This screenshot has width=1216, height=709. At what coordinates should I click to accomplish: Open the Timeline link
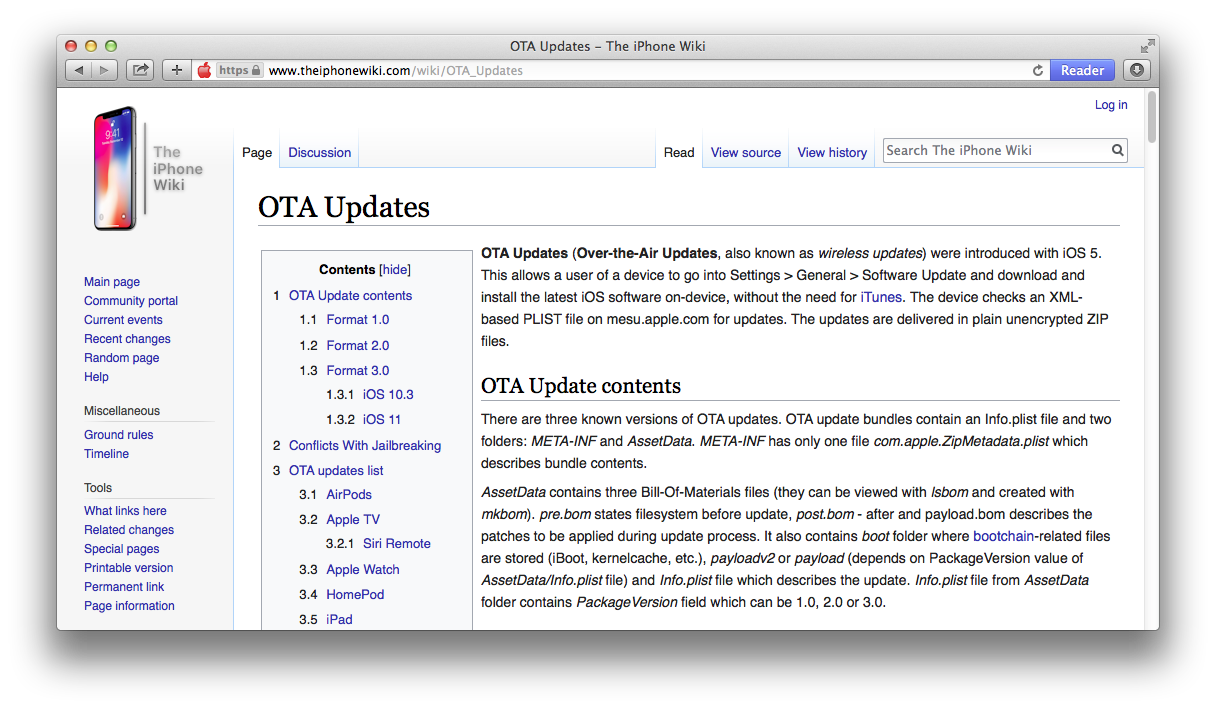click(106, 454)
